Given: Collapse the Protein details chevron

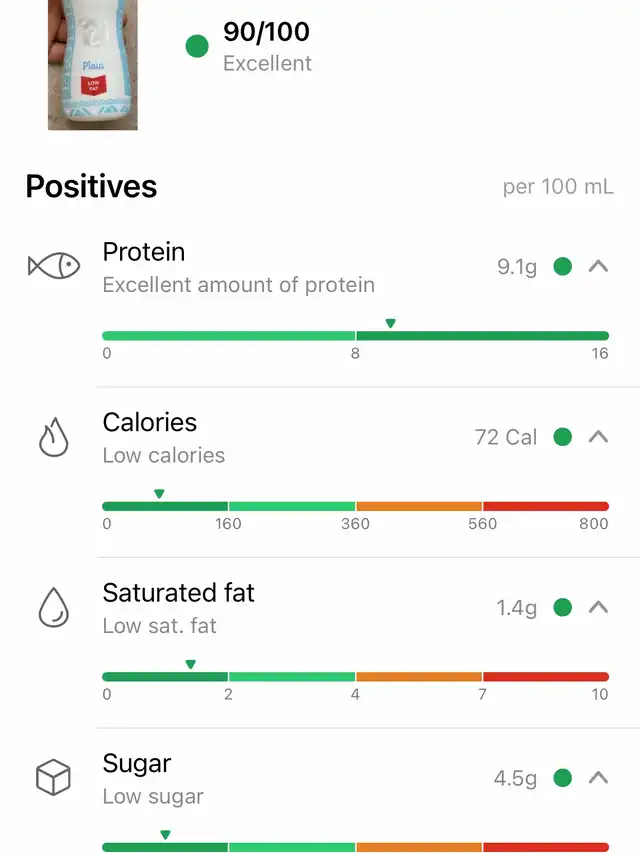Looking at the screenshot, I should pyautogui.click(x=598, y=267).
